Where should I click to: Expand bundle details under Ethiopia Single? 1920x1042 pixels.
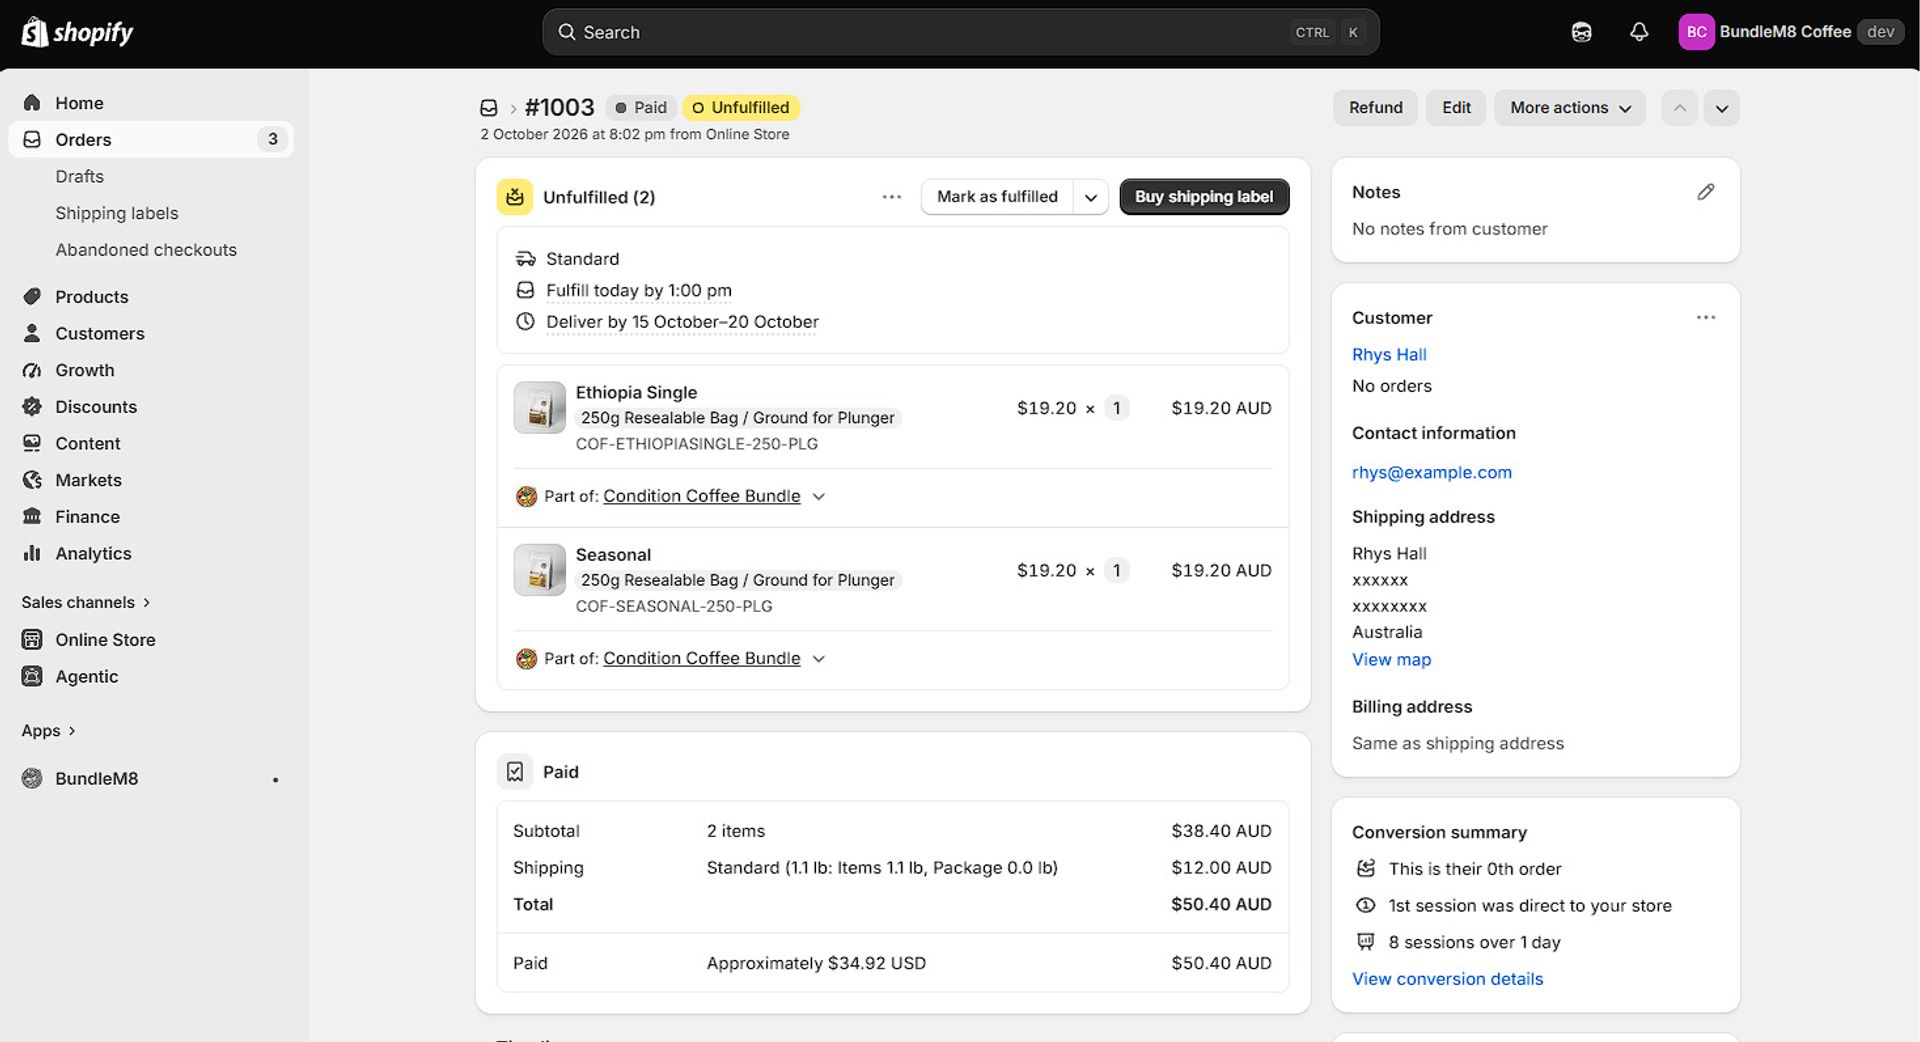point(819,497)
